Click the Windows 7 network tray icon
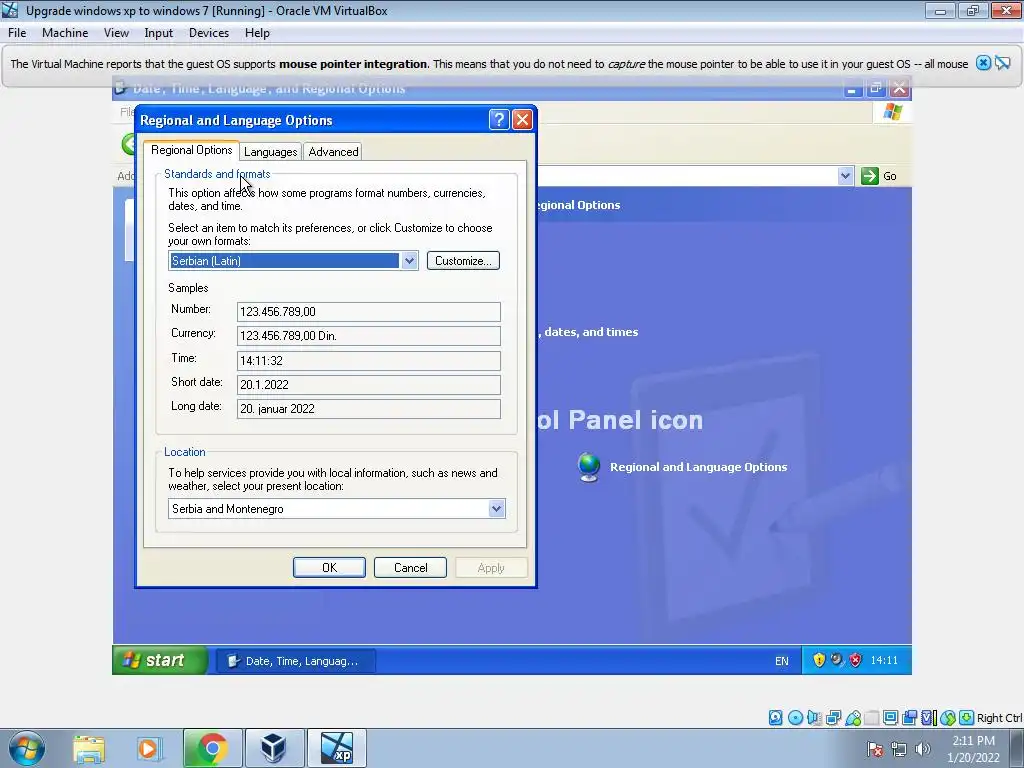The width and height of the screenshot is (1024, 768). 899,749
